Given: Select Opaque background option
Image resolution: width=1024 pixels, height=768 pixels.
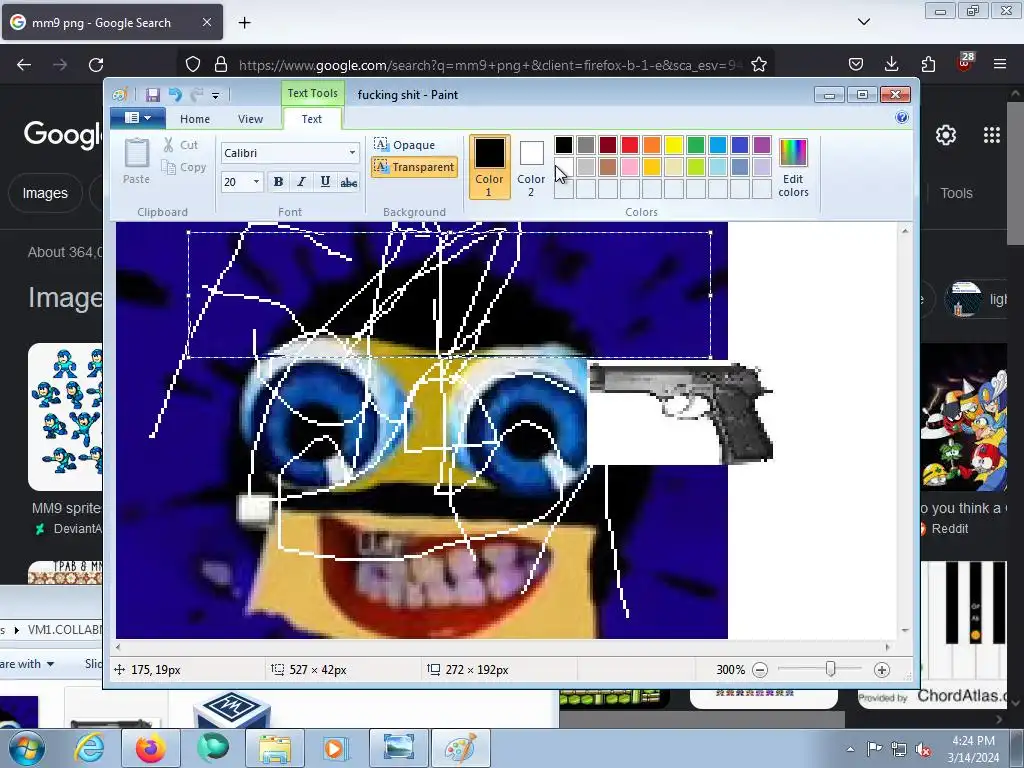Looking at the screenshot, I should 404,144.
